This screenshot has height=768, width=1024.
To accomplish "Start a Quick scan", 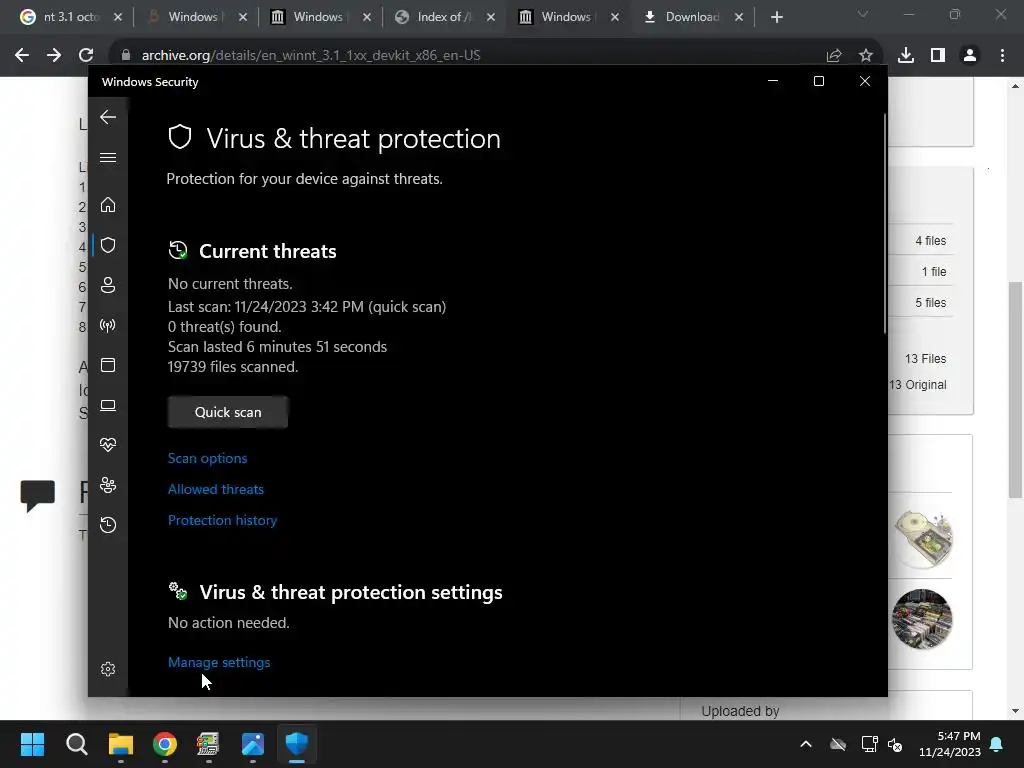I will (x=228, y=412).
